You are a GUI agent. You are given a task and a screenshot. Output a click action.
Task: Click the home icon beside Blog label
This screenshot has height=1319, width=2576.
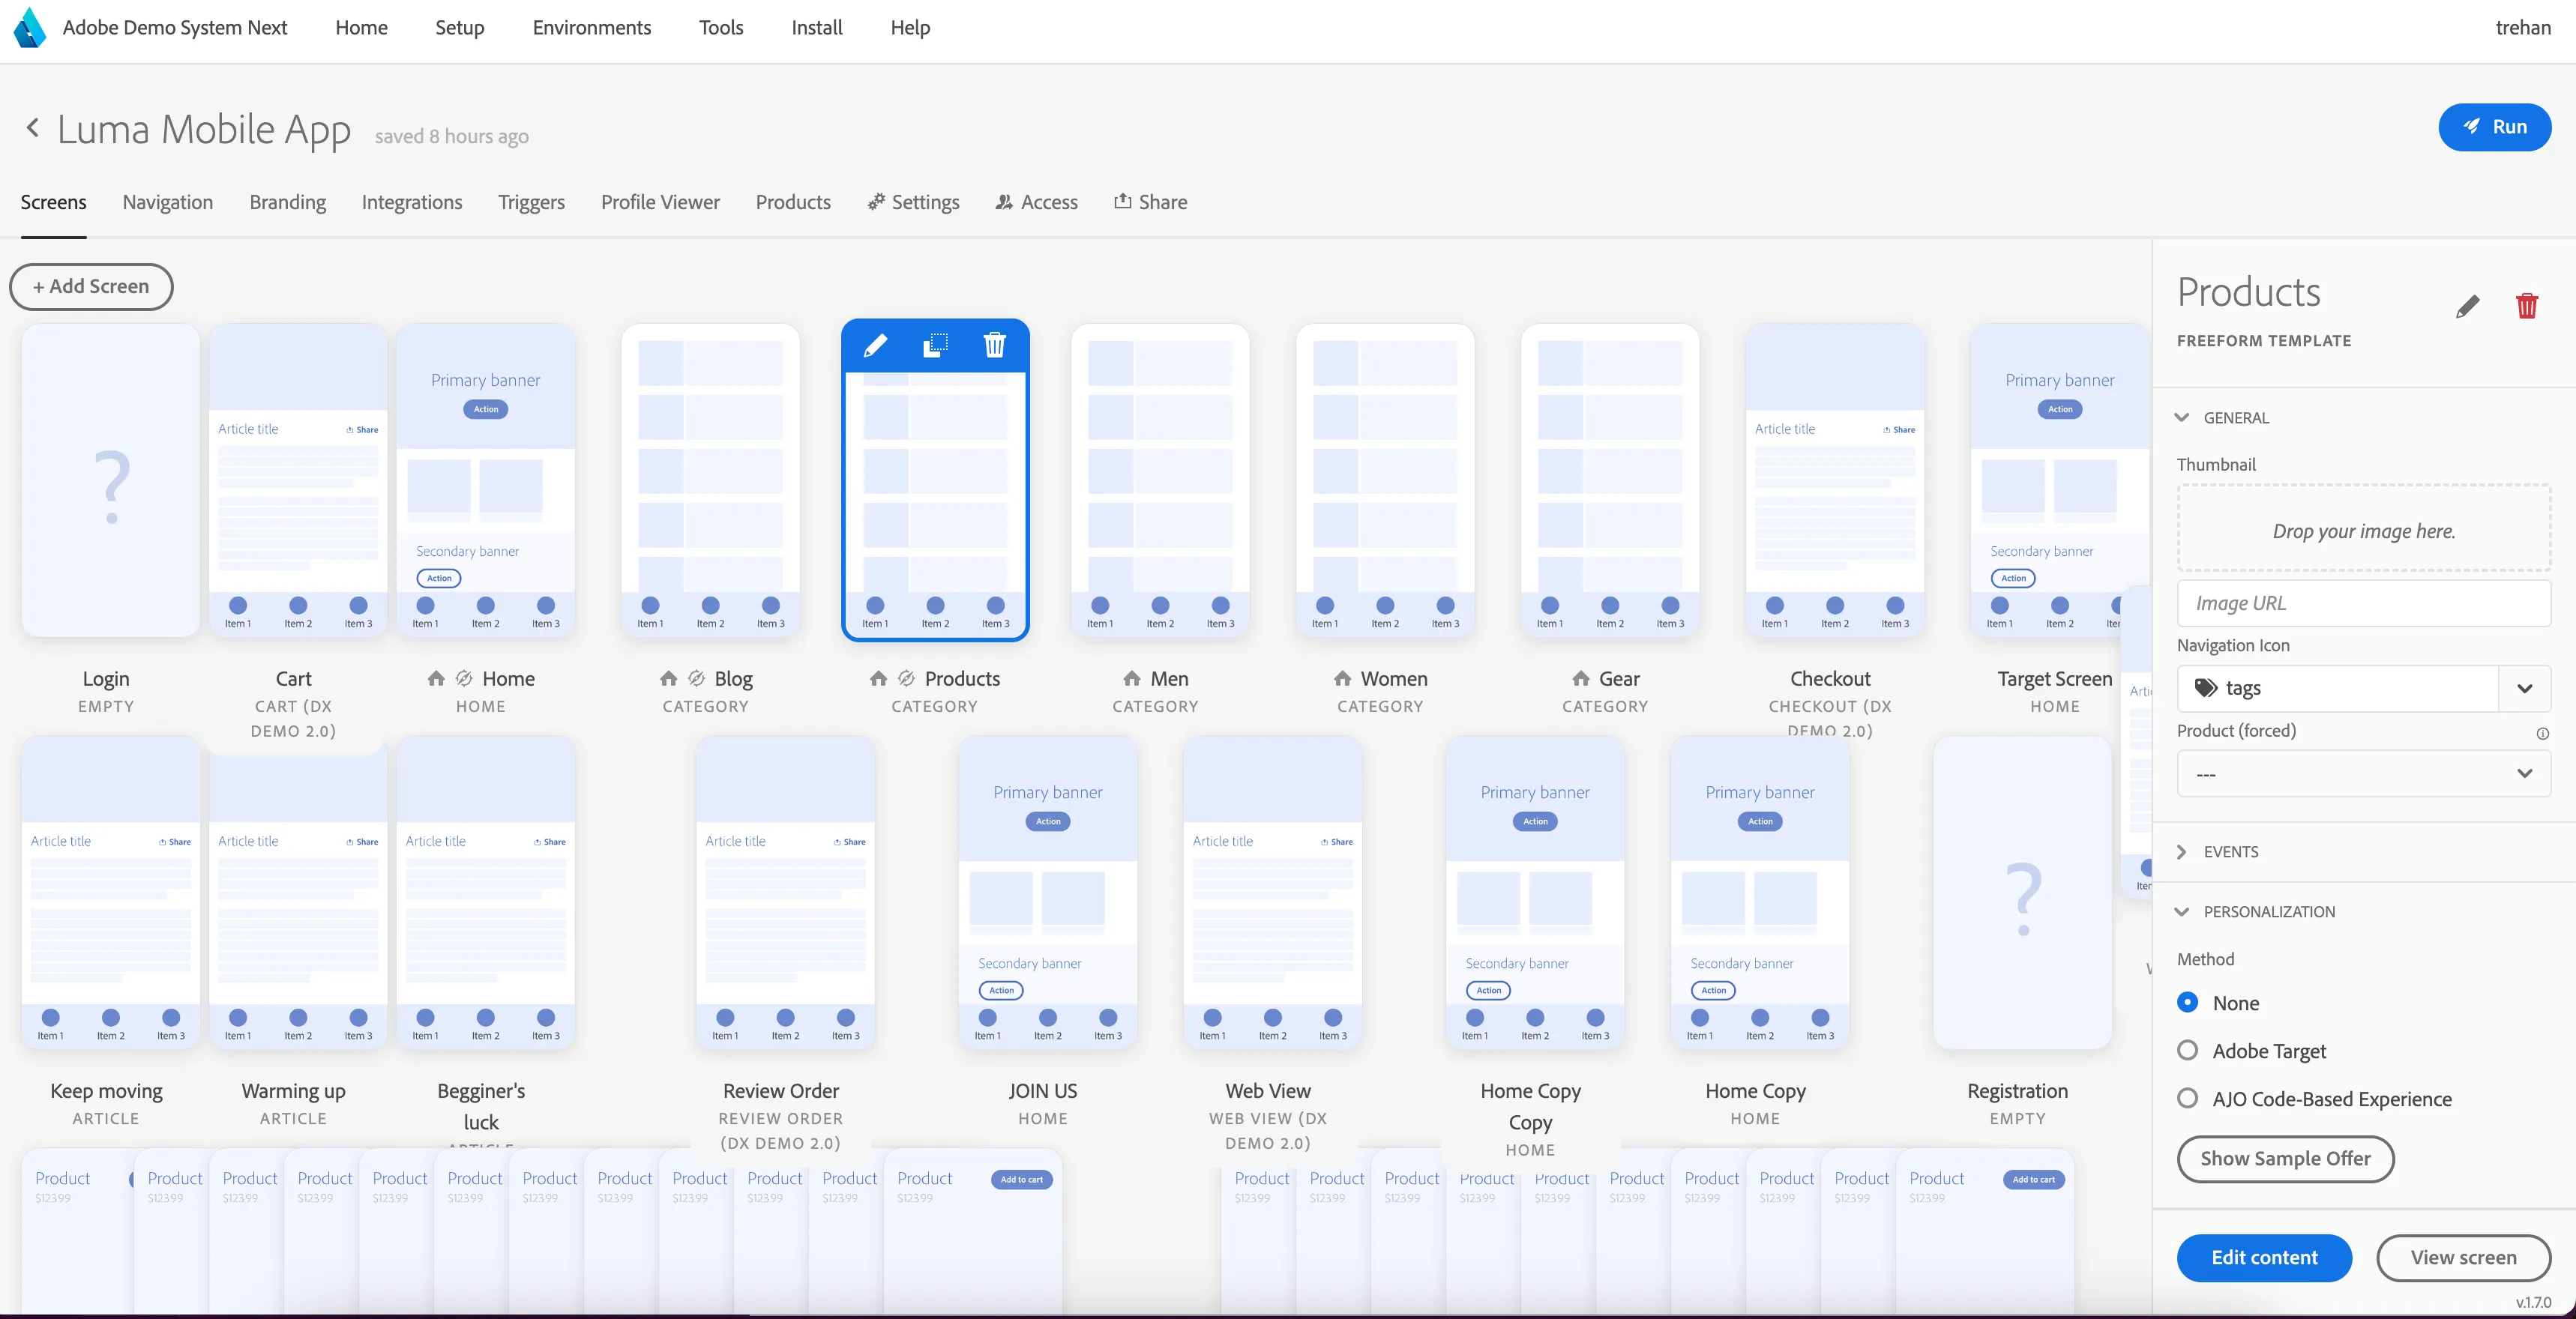(668, 679)
